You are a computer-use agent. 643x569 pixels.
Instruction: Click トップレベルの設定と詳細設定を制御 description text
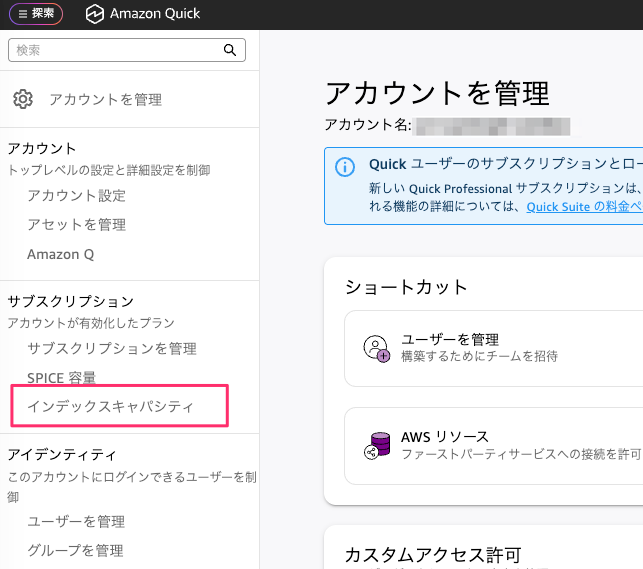[x=109, y=170]
